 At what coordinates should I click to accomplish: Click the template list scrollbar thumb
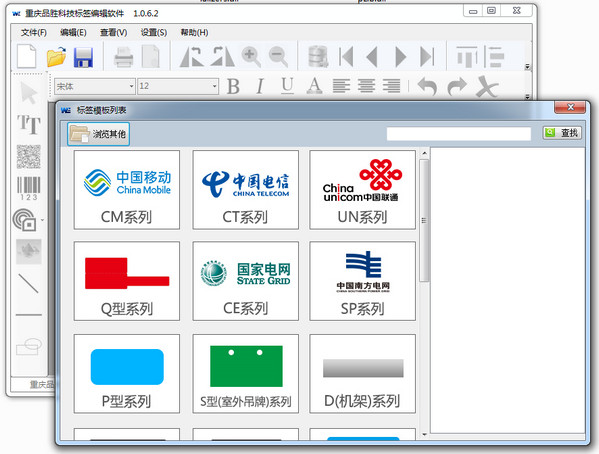tap(424, 221)
